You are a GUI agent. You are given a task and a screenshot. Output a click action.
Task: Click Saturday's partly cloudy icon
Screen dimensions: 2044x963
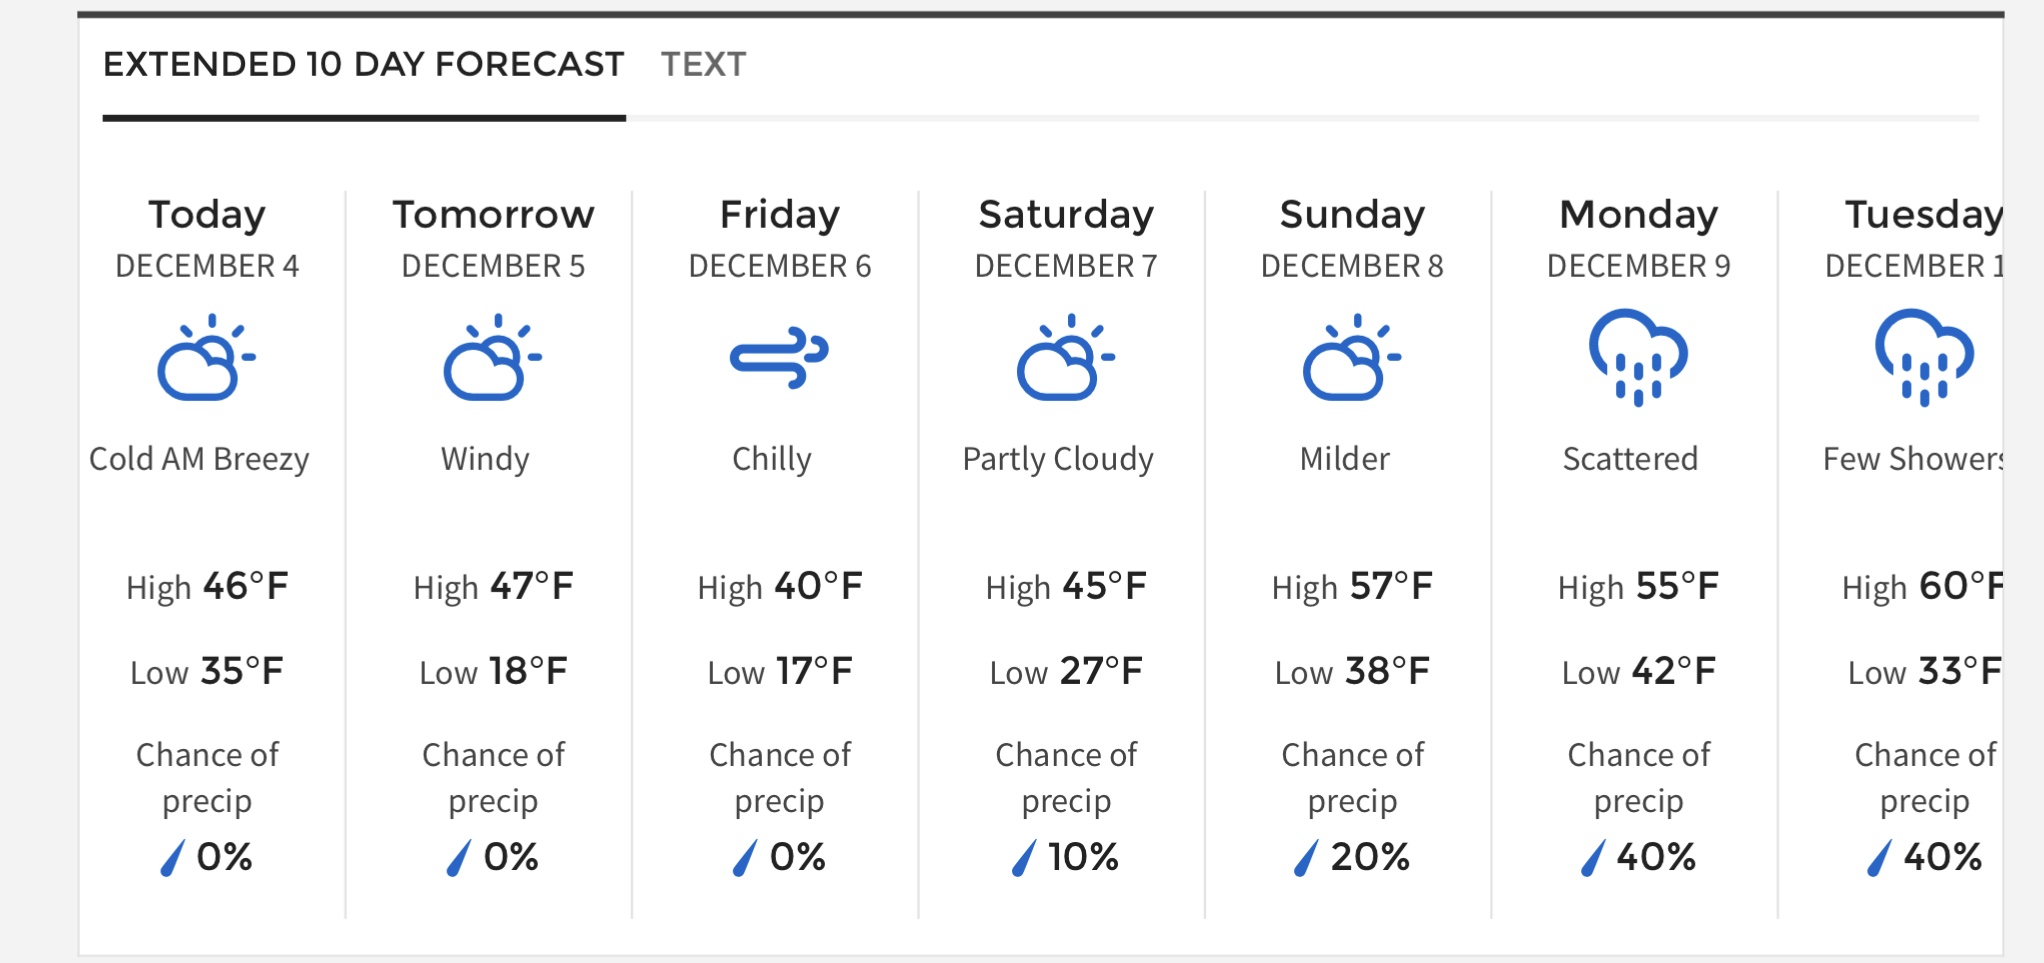tap(1066, 357)
